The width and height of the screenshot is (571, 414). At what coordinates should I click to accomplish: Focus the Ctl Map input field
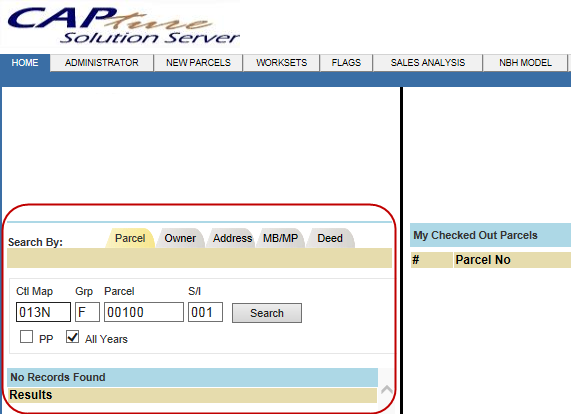43,312
